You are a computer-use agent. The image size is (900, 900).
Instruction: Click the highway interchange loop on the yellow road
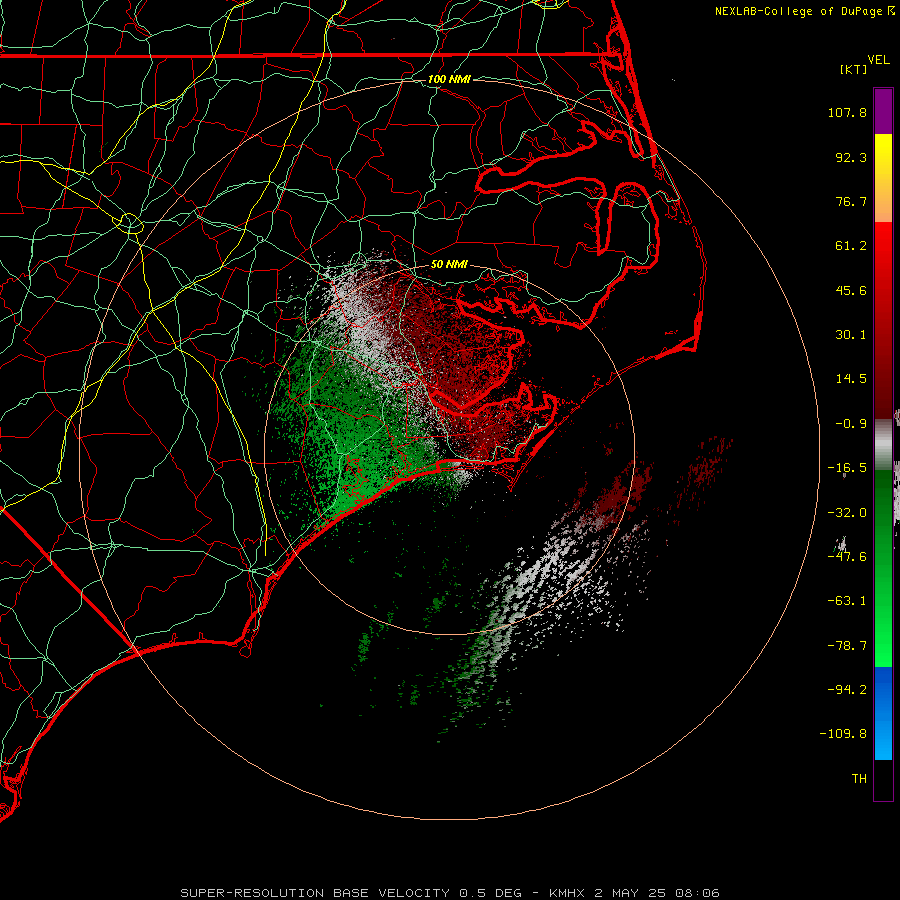tap(130, 223)
